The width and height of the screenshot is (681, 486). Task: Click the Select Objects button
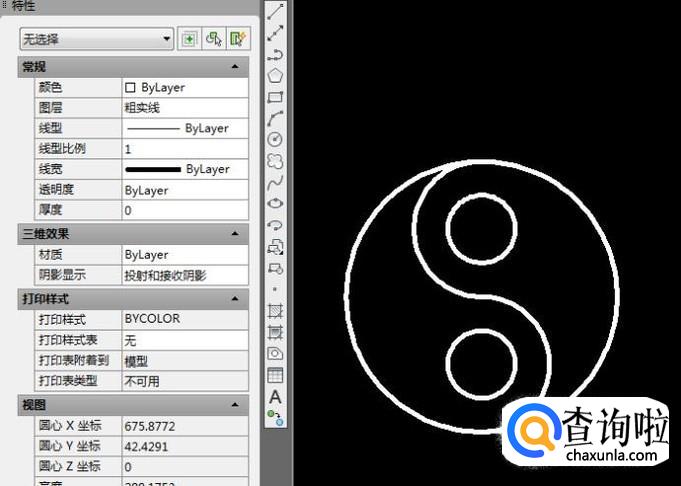(213, 39)
